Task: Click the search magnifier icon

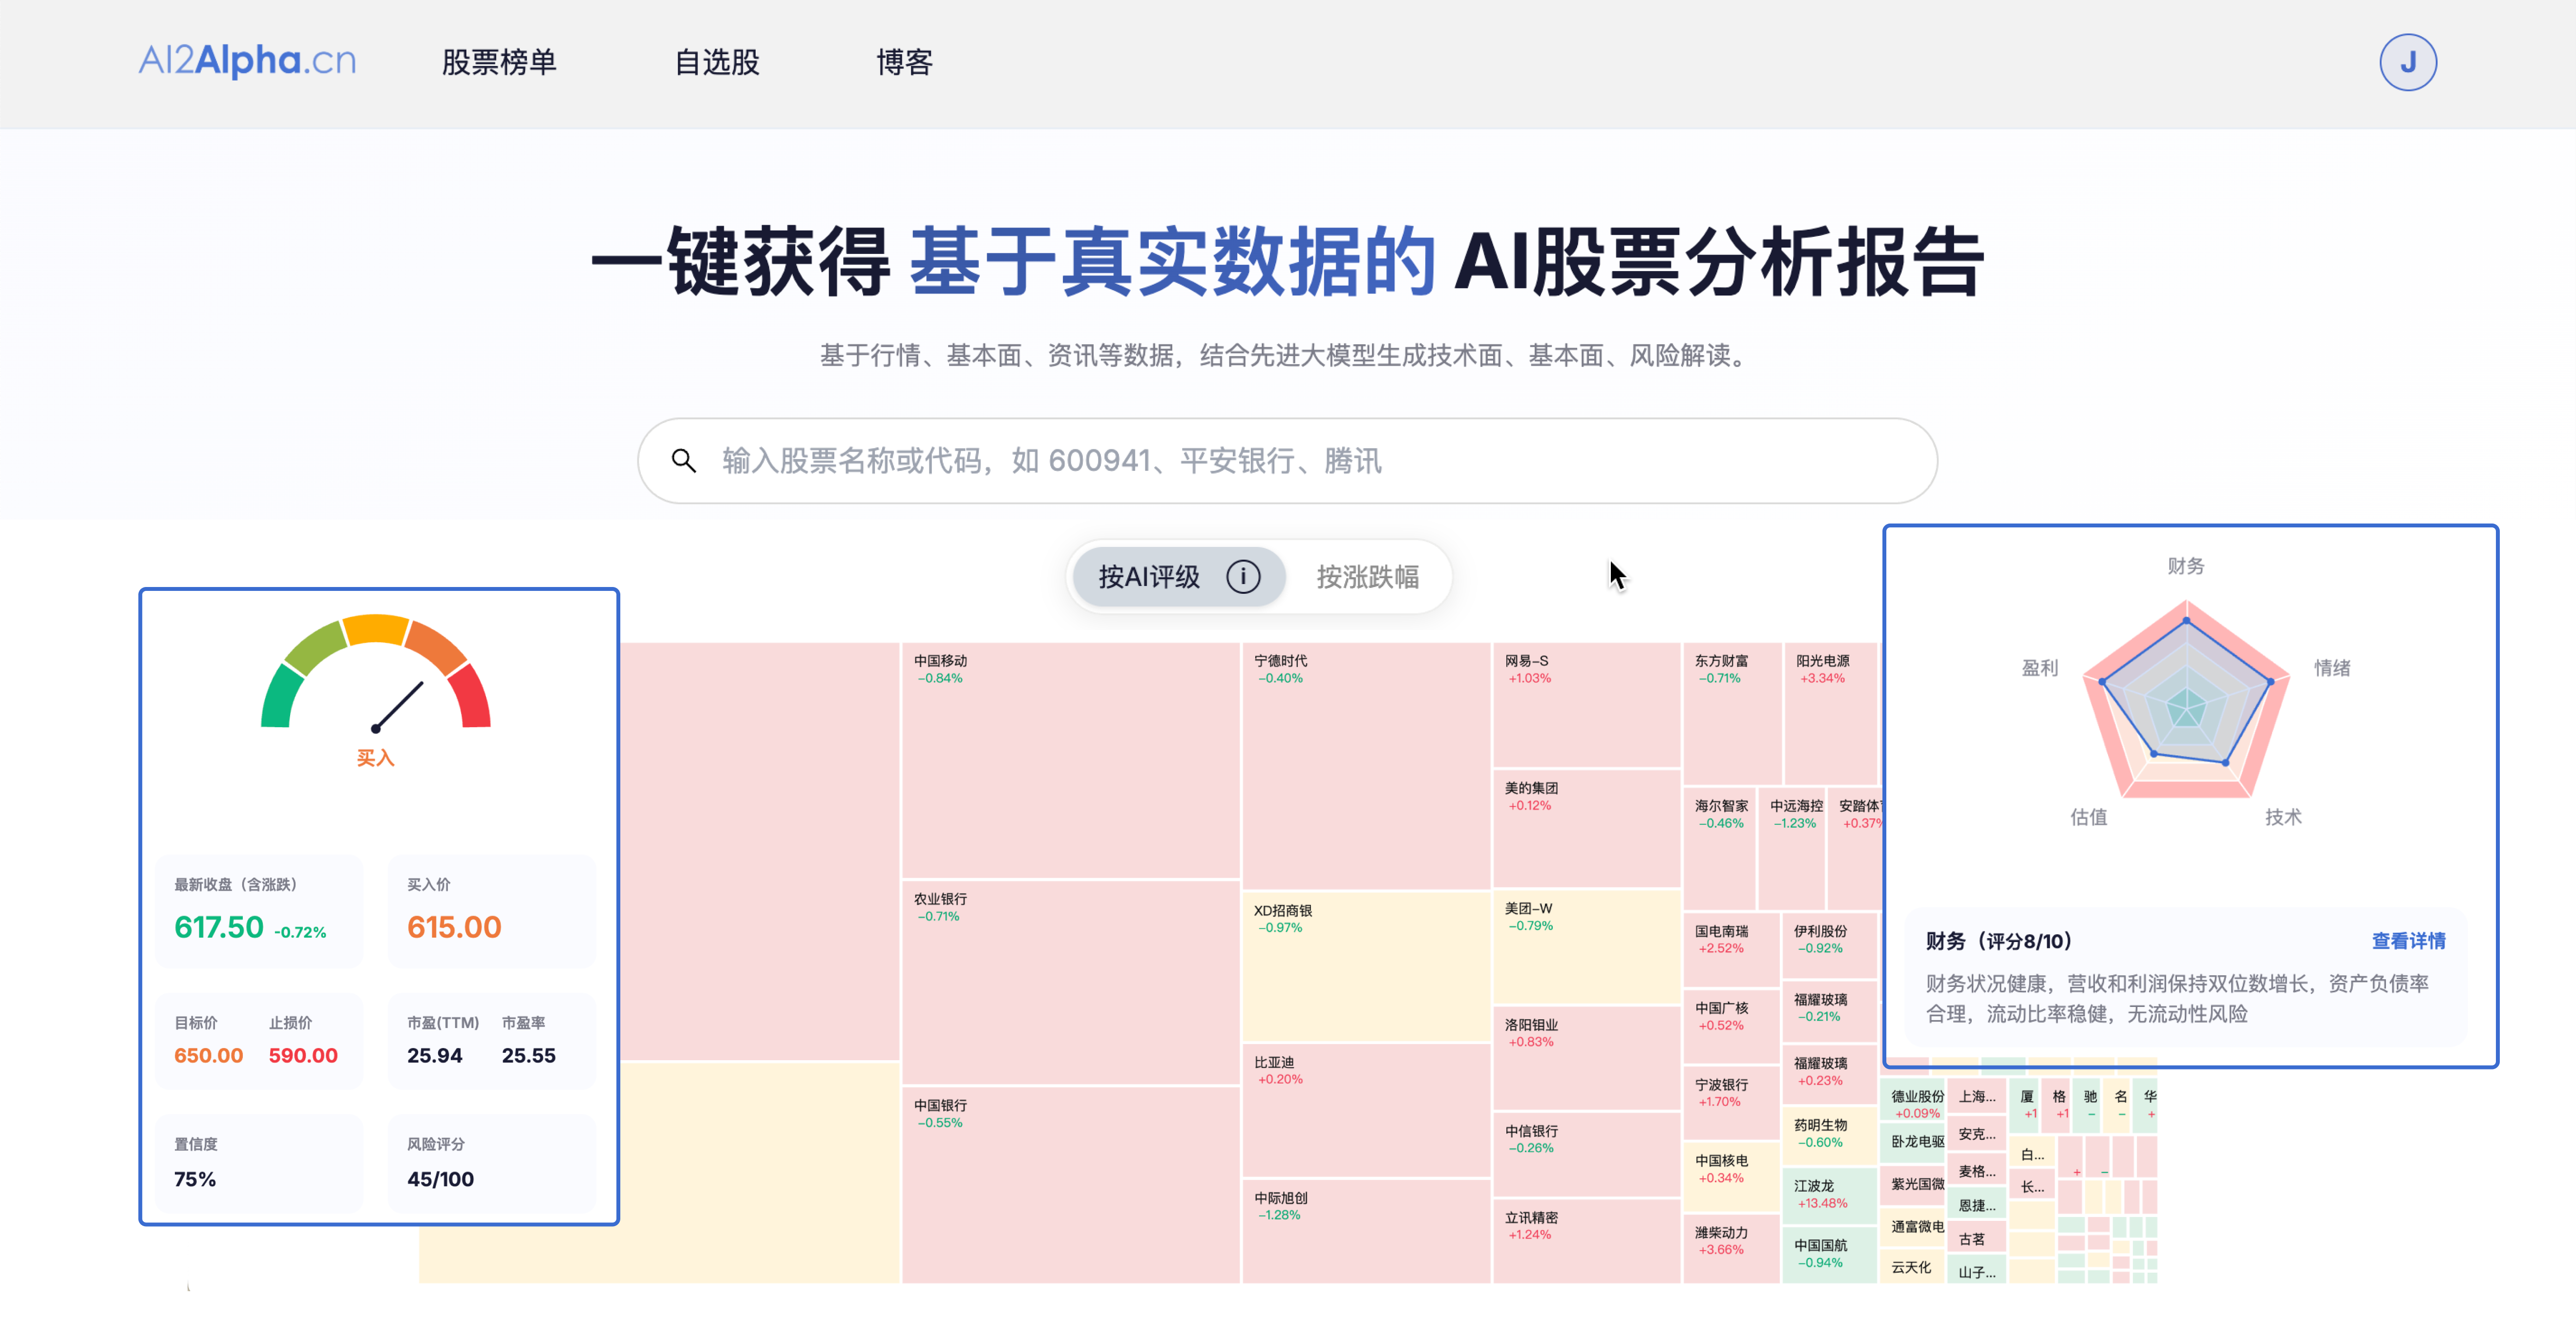Action: point(684,460)
